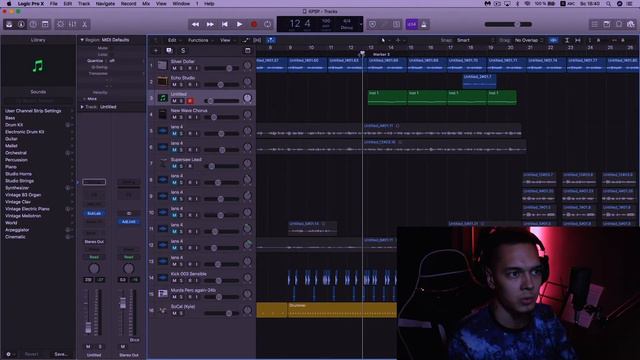Image resolution: width=640 pixels, height=360 pixels.
Task: Expand the More disclosure in Region inspector
Action: click(x=84, y=99)
